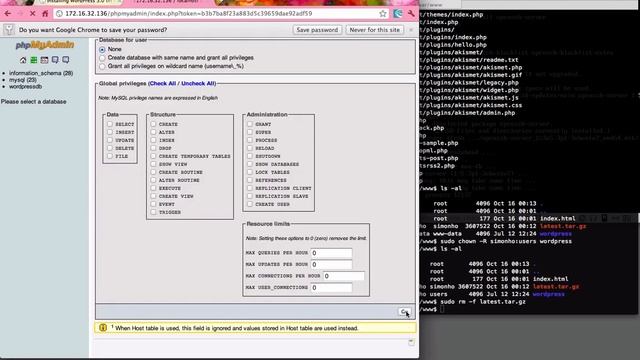Click the browser forward arrow

click(20, 13)
